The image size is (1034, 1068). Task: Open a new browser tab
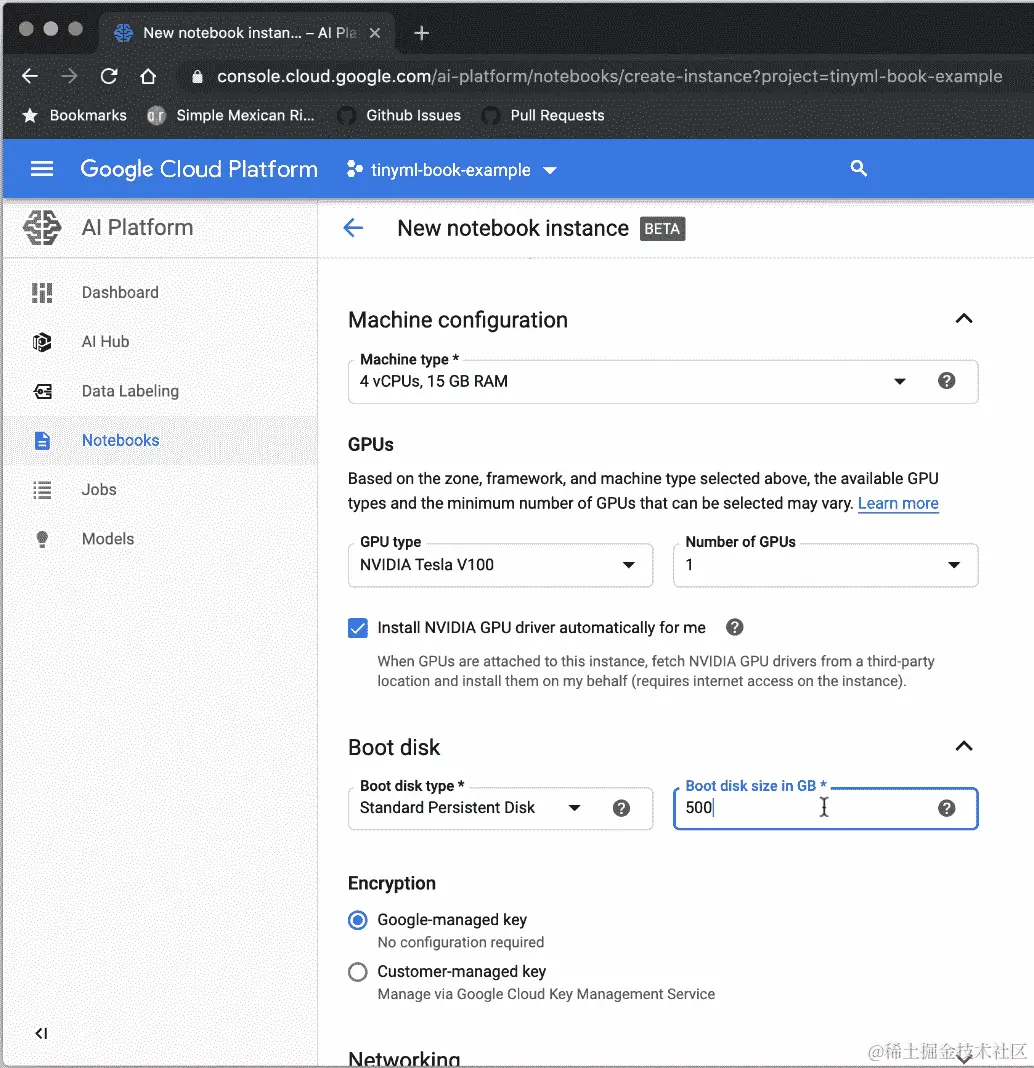(422, 33)
